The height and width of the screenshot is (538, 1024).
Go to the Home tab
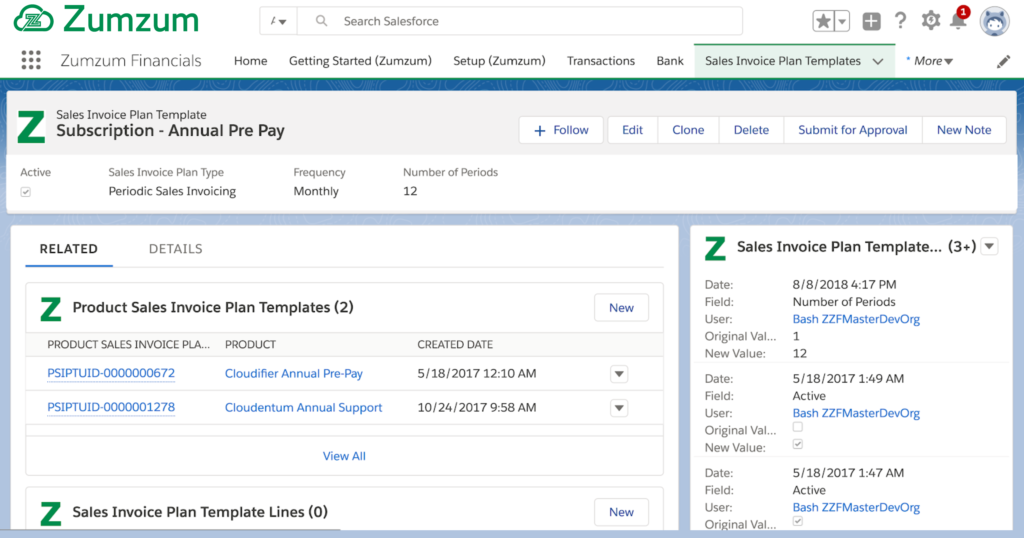(250, 61)
